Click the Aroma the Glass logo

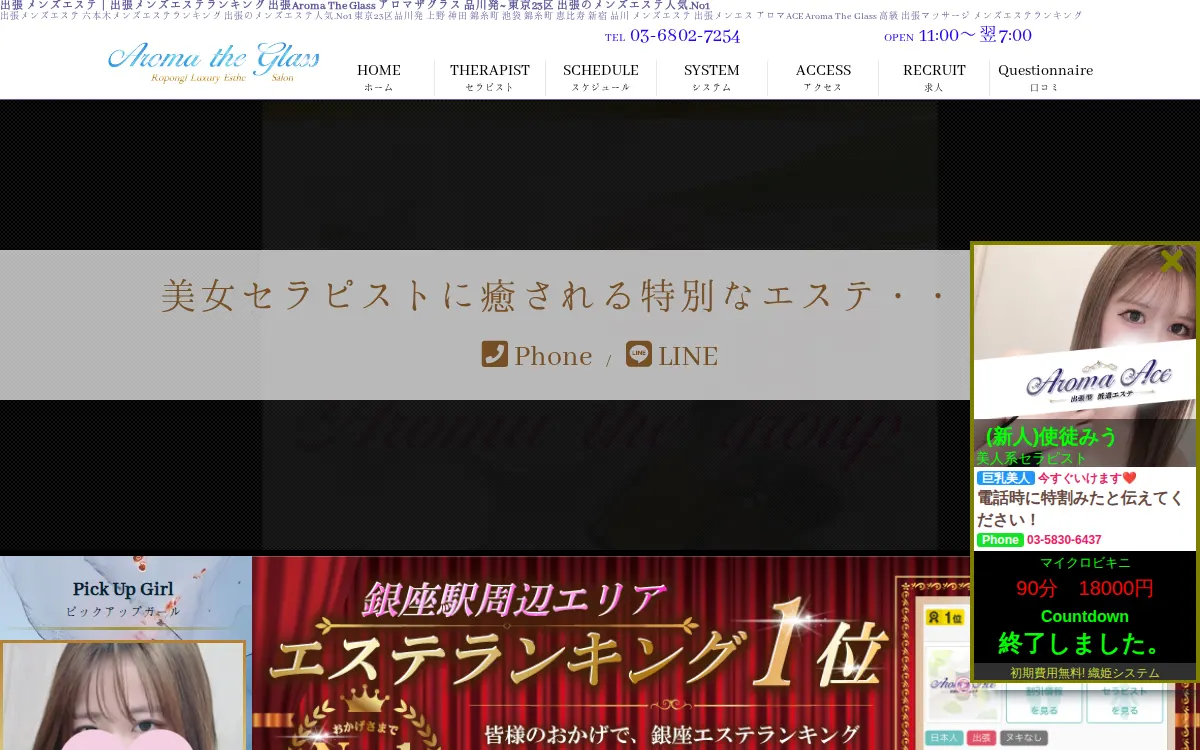click(x=213, y=62)
